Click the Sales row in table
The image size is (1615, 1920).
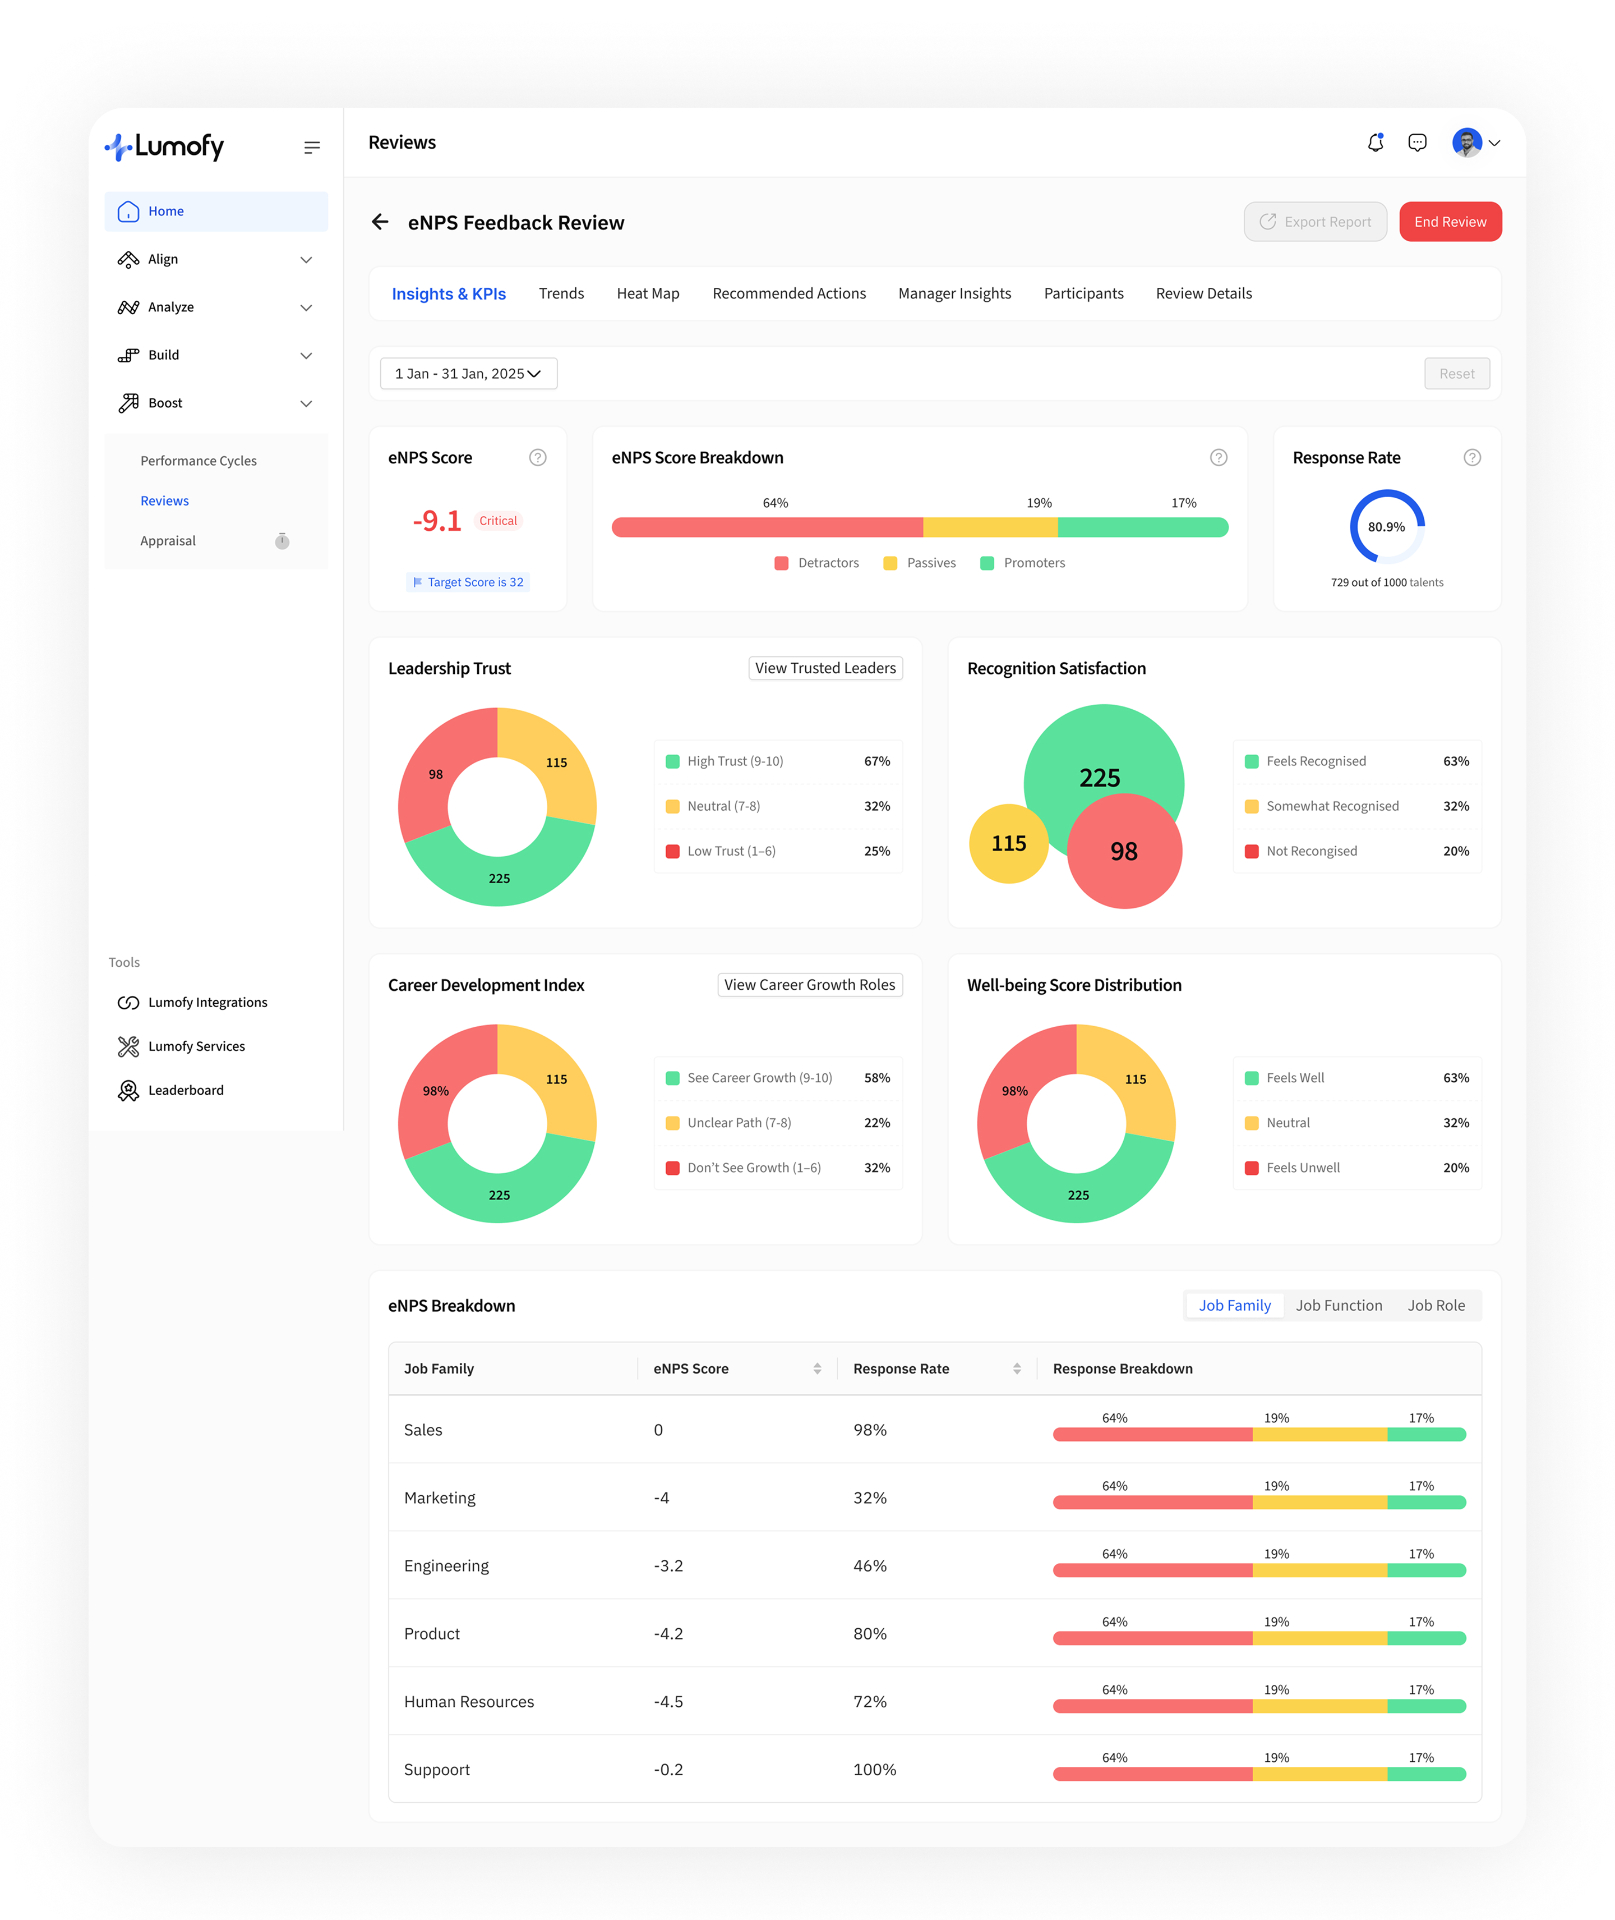934,1430
